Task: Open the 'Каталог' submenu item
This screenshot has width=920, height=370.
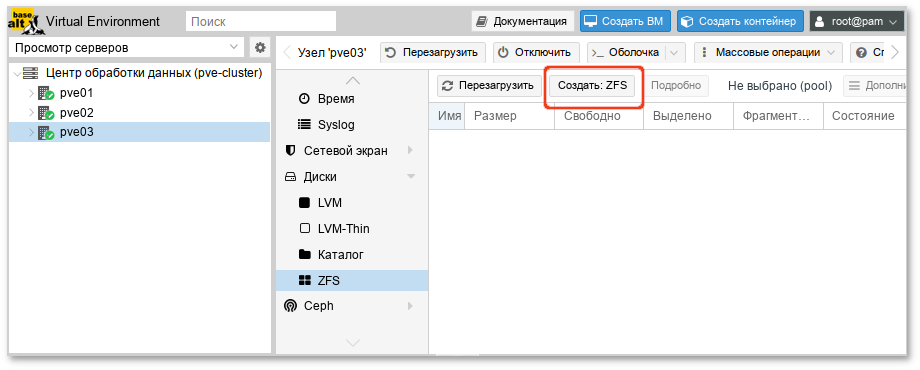Action: 352,254
